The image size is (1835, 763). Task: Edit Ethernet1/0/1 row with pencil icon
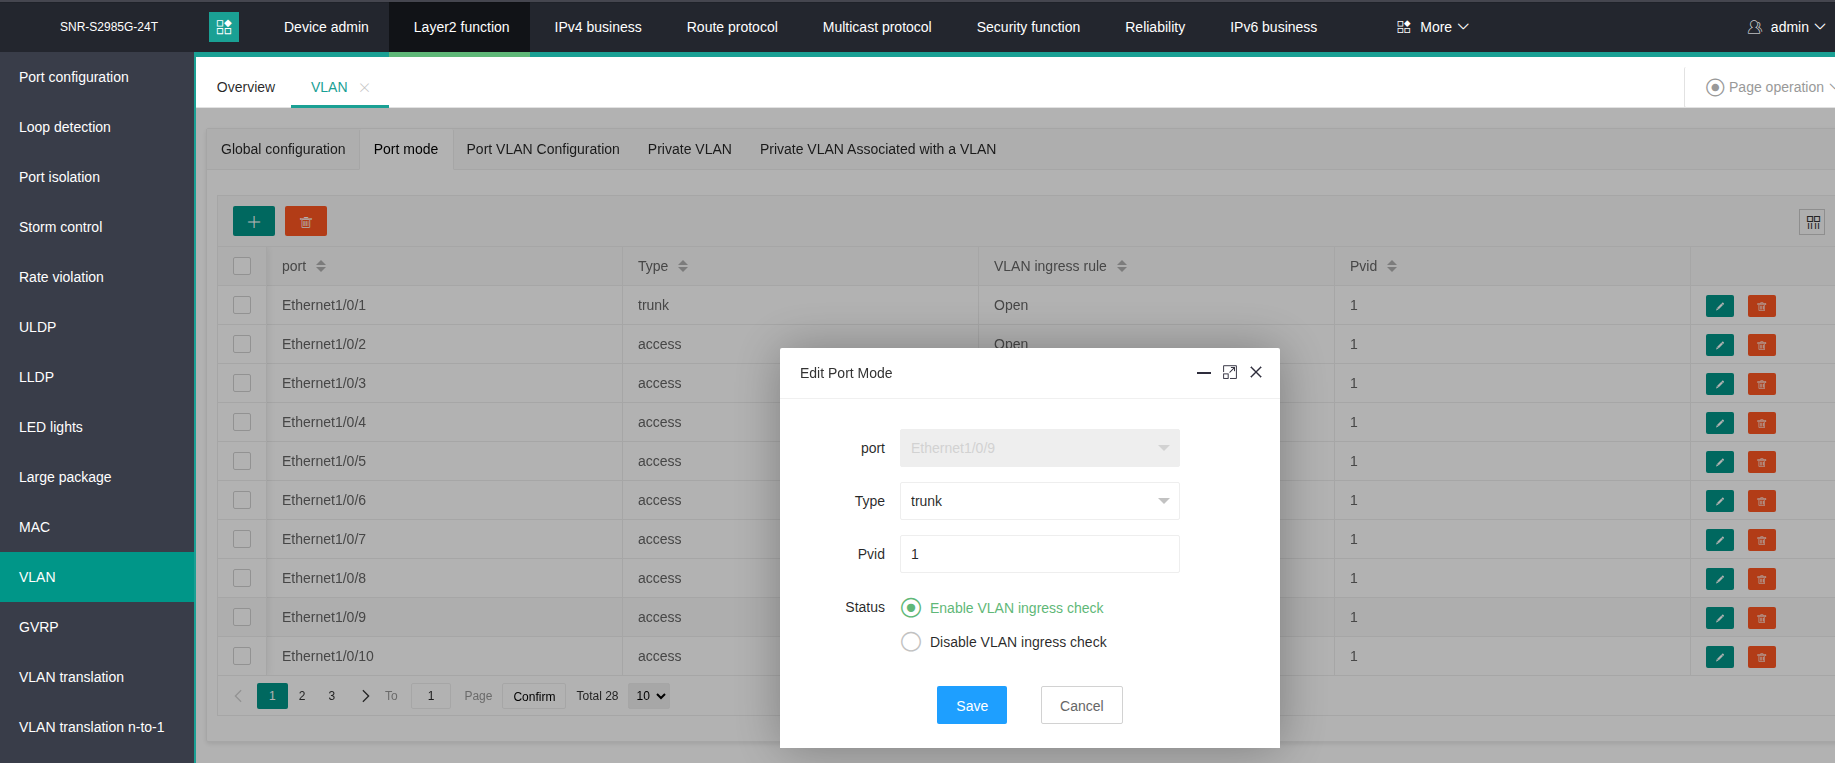1720,306
